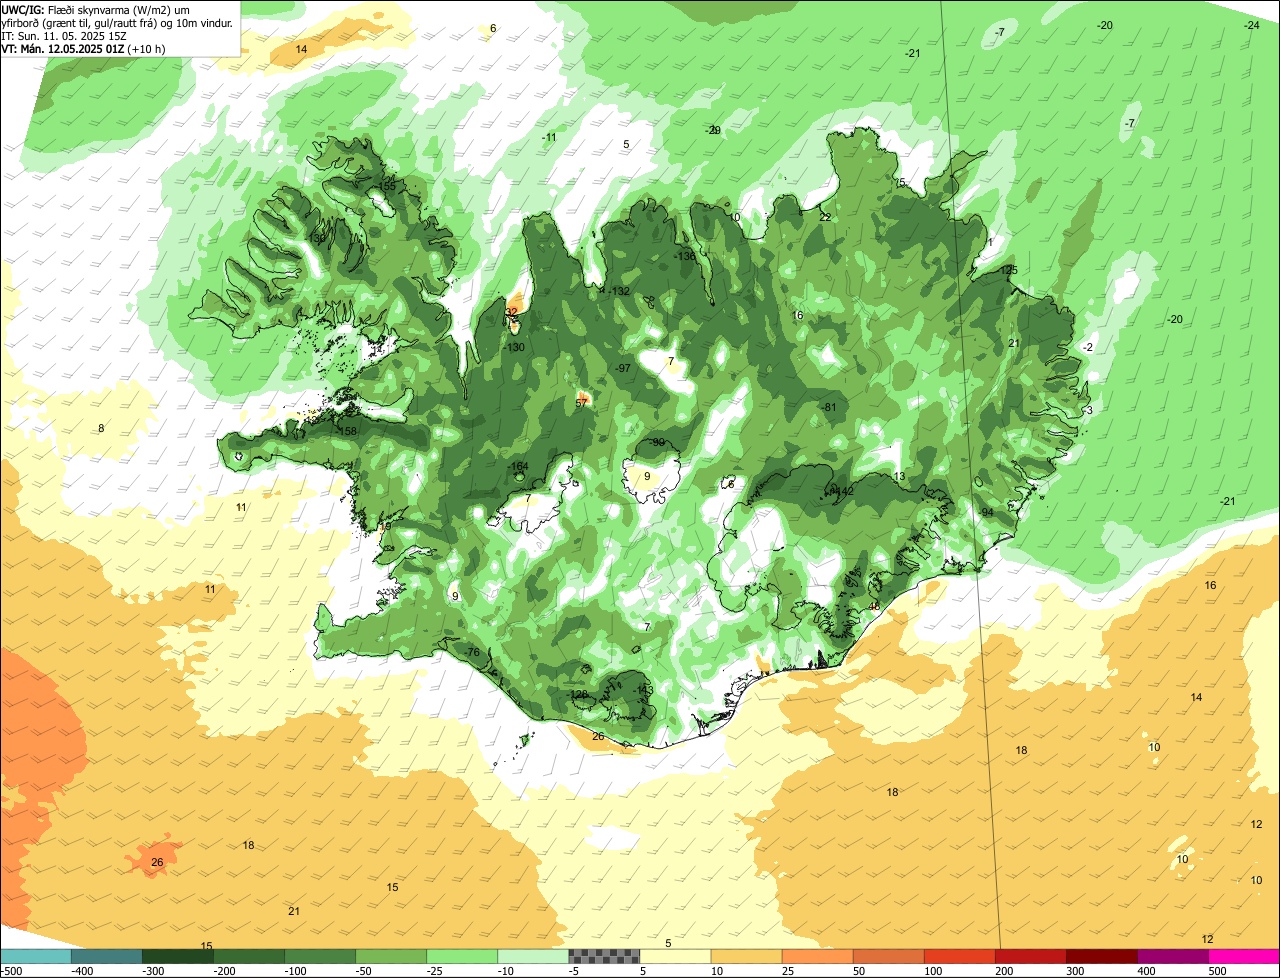Viewport: 1280px width, 978px height.
Task: Click the 25 to 50 orange swatch
Action: (817, 956)
